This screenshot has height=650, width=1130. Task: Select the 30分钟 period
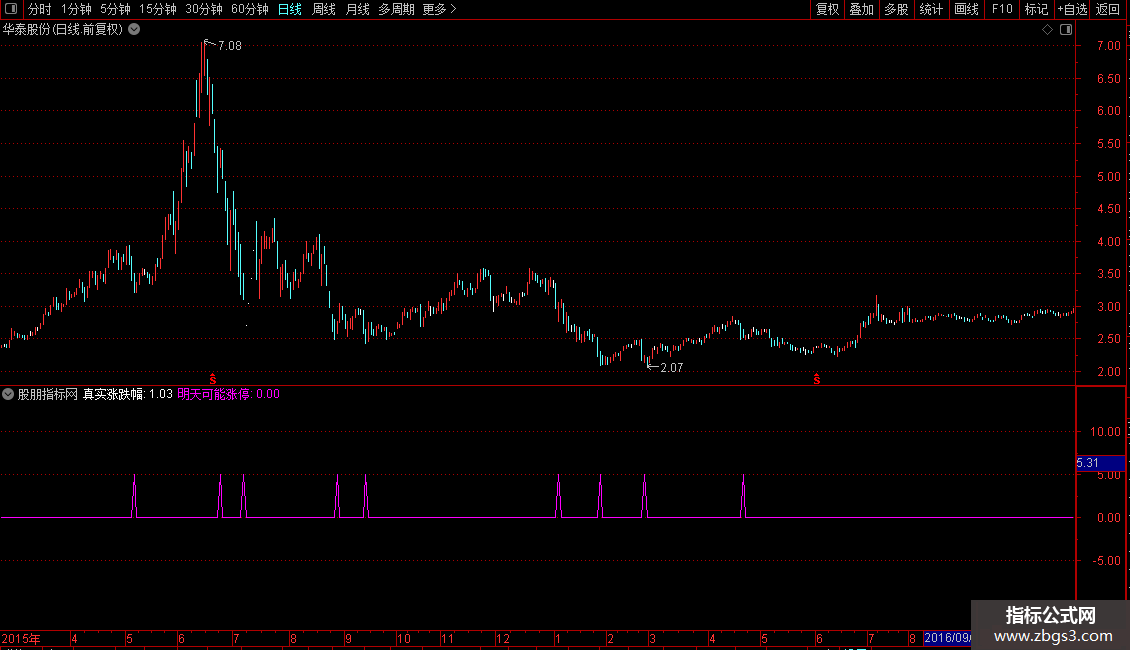204,9
